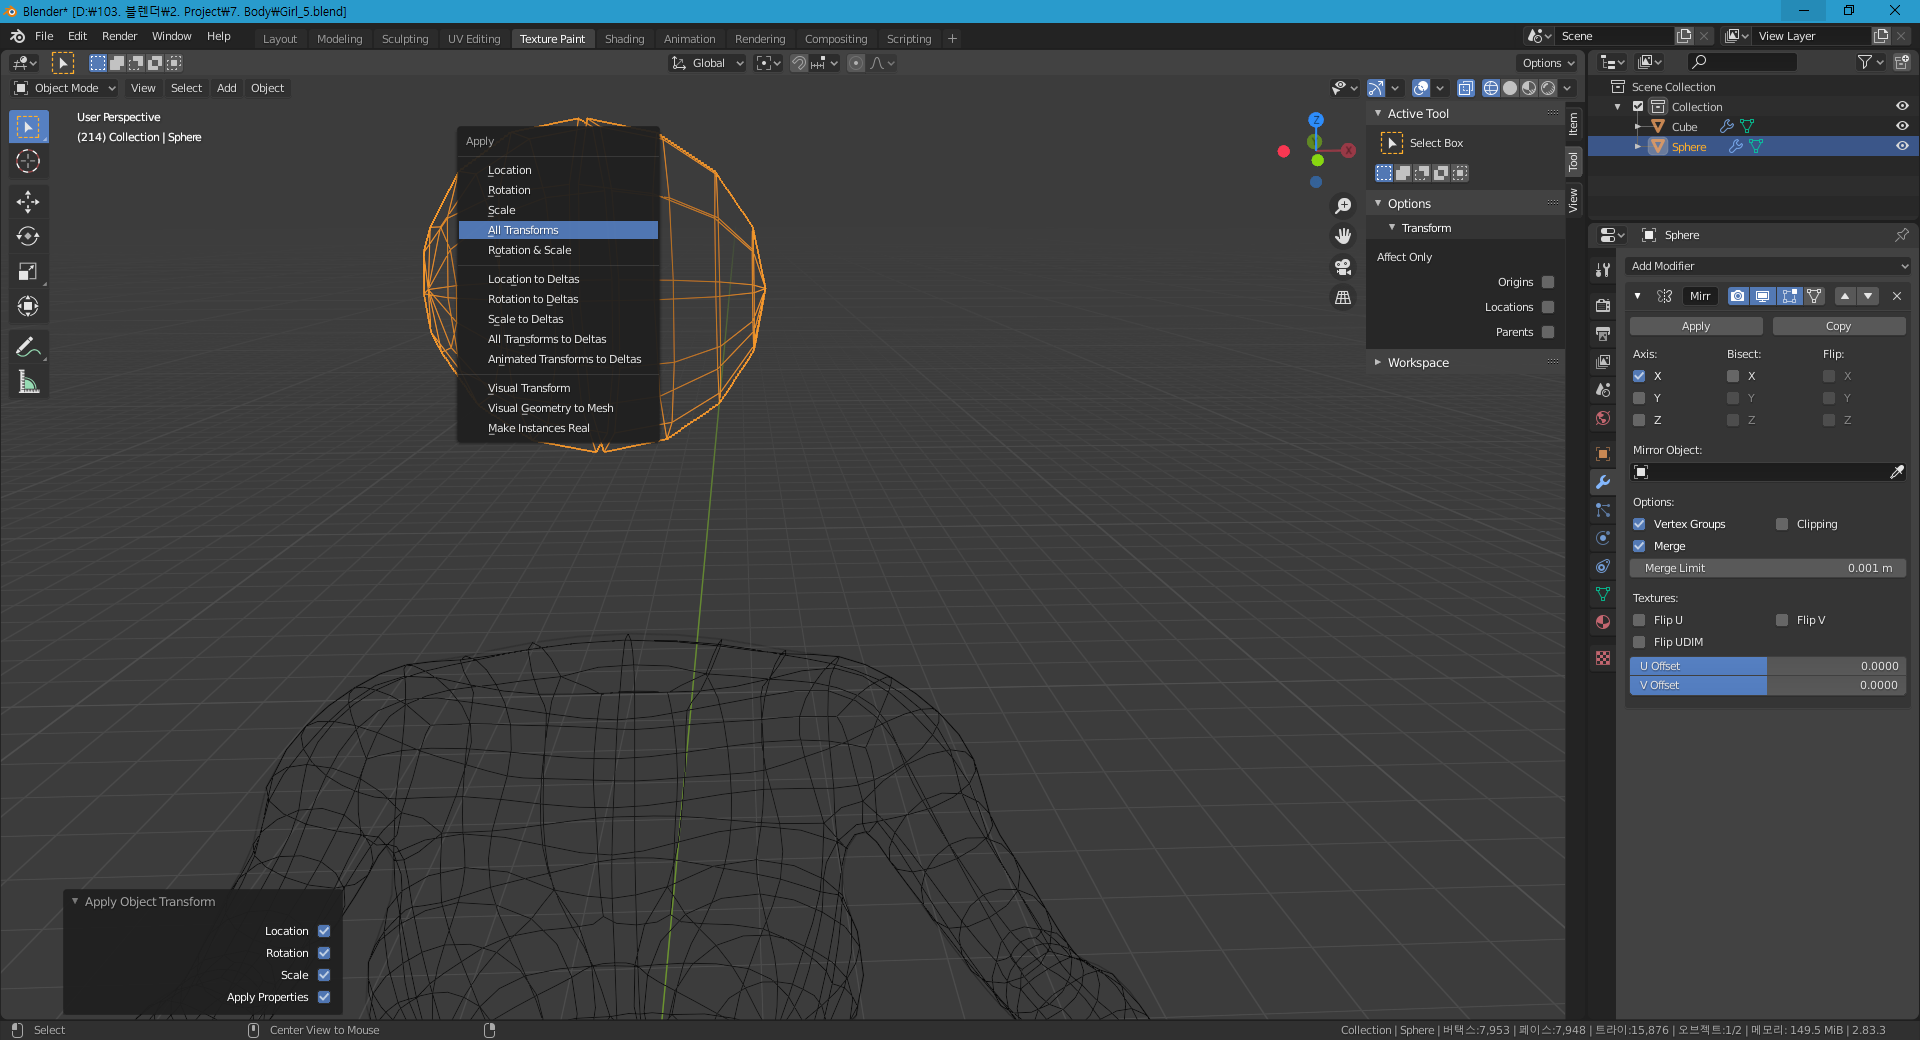
Task: Adjust the V Offset slider
Action: [1768, 685]
